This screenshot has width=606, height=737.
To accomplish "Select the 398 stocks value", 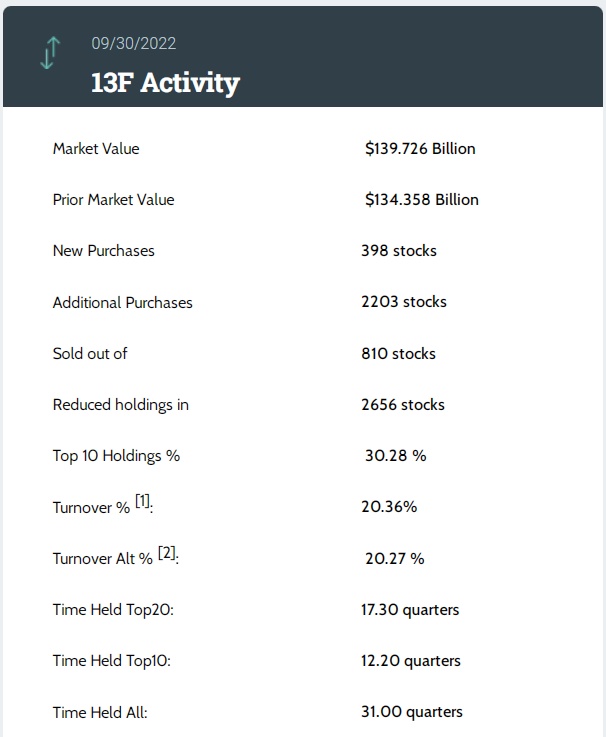I will 399,251.
